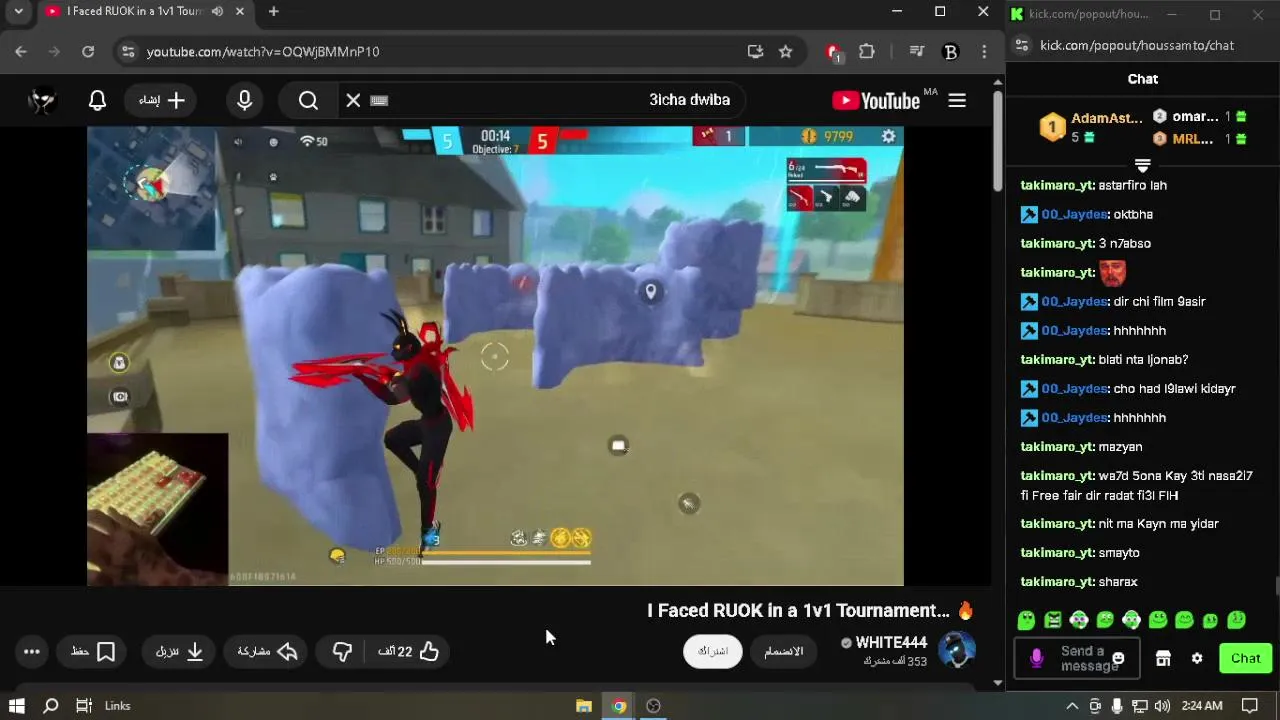Click the install app icon in address bar
Viewport: 1280px width, 720px height.
click(755, 51)
